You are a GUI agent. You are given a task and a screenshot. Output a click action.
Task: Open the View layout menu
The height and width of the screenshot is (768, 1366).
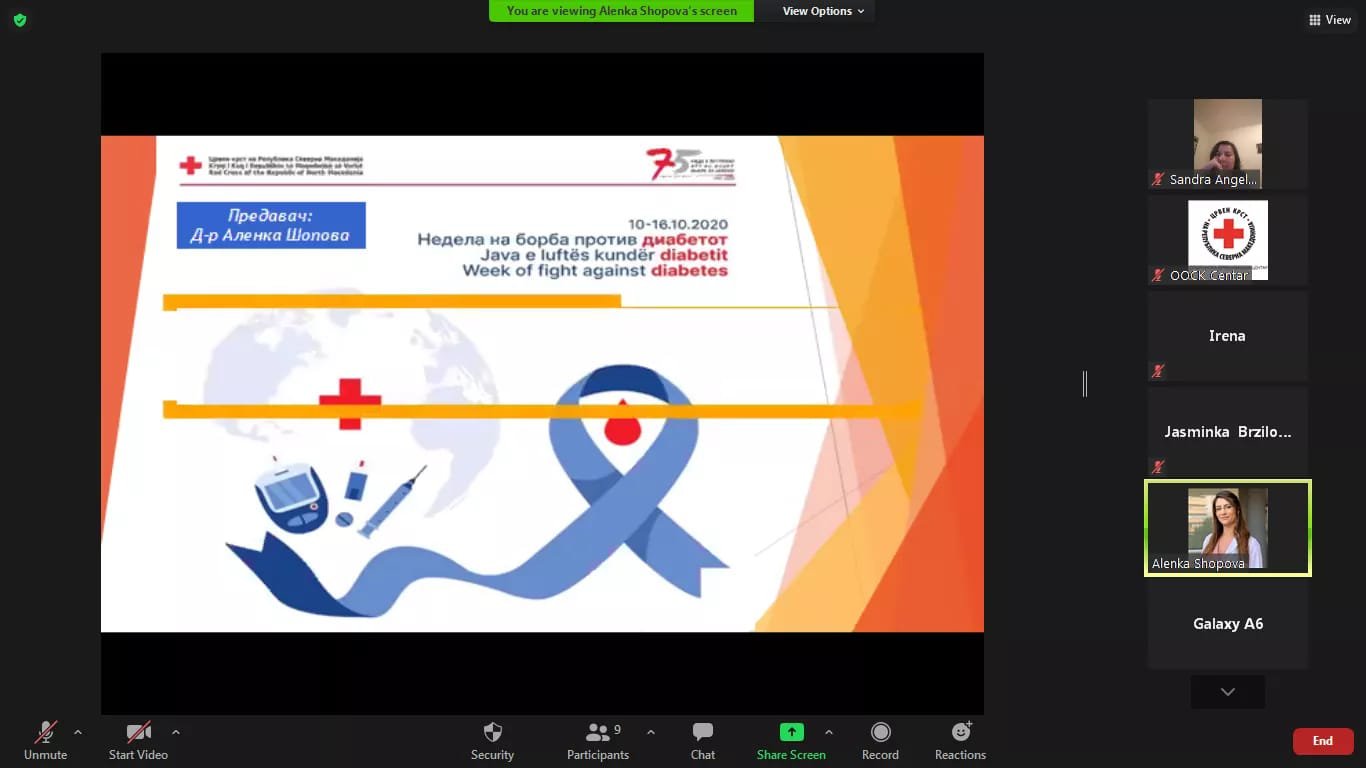point(1329,20)
